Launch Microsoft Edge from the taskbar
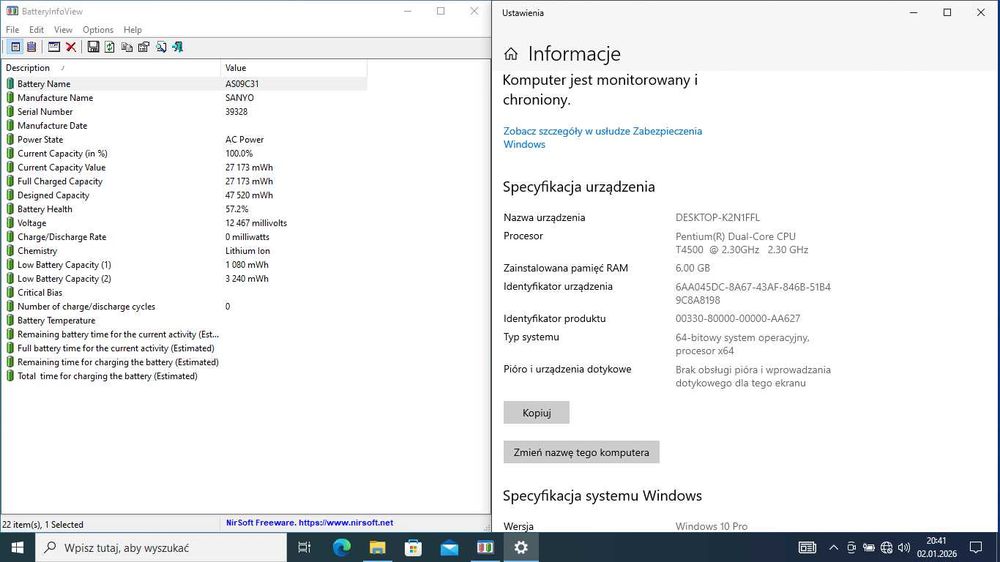Screen dimensions: 1000x562 (x=342, y=547)
